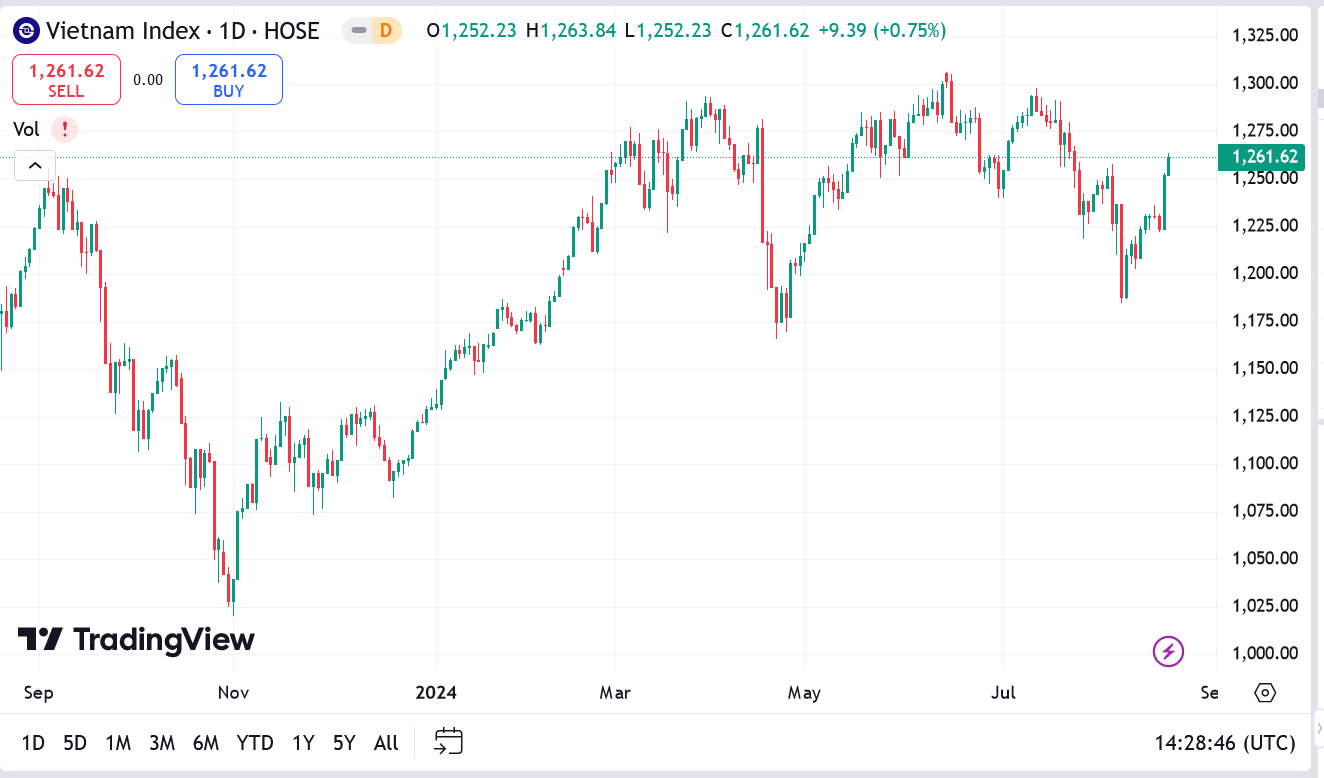1324x778 pixels.
Task: Select the 1Y time range
Action: pyautogui.click(x=303, y=743)
